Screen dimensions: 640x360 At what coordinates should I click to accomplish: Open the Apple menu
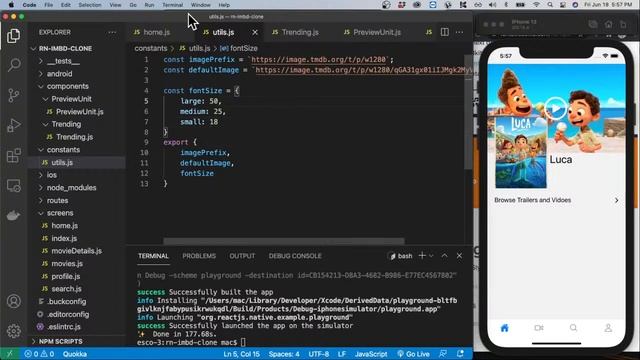pos(11,5)
